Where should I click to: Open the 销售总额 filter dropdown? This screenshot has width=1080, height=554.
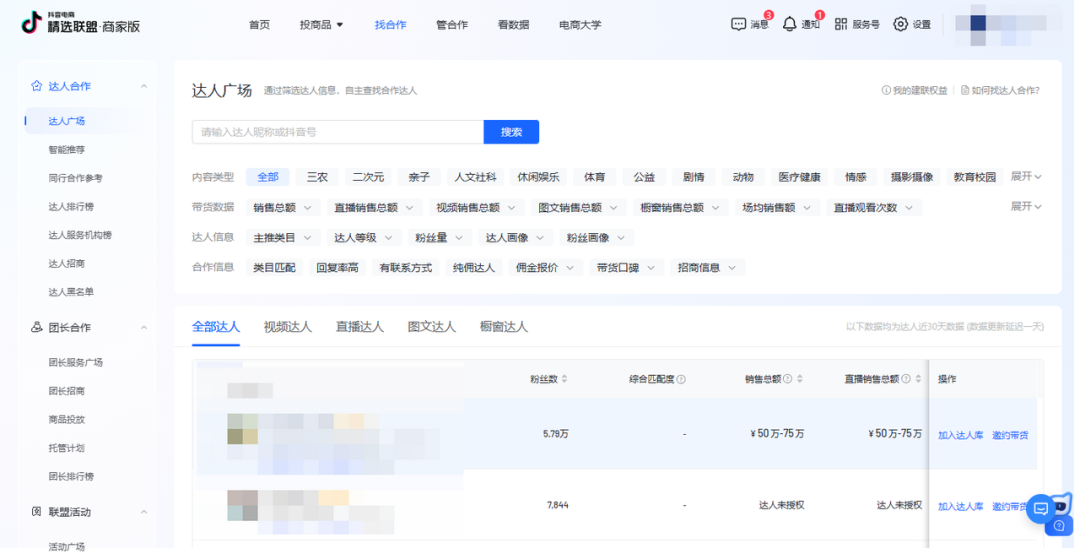(283, 207)
